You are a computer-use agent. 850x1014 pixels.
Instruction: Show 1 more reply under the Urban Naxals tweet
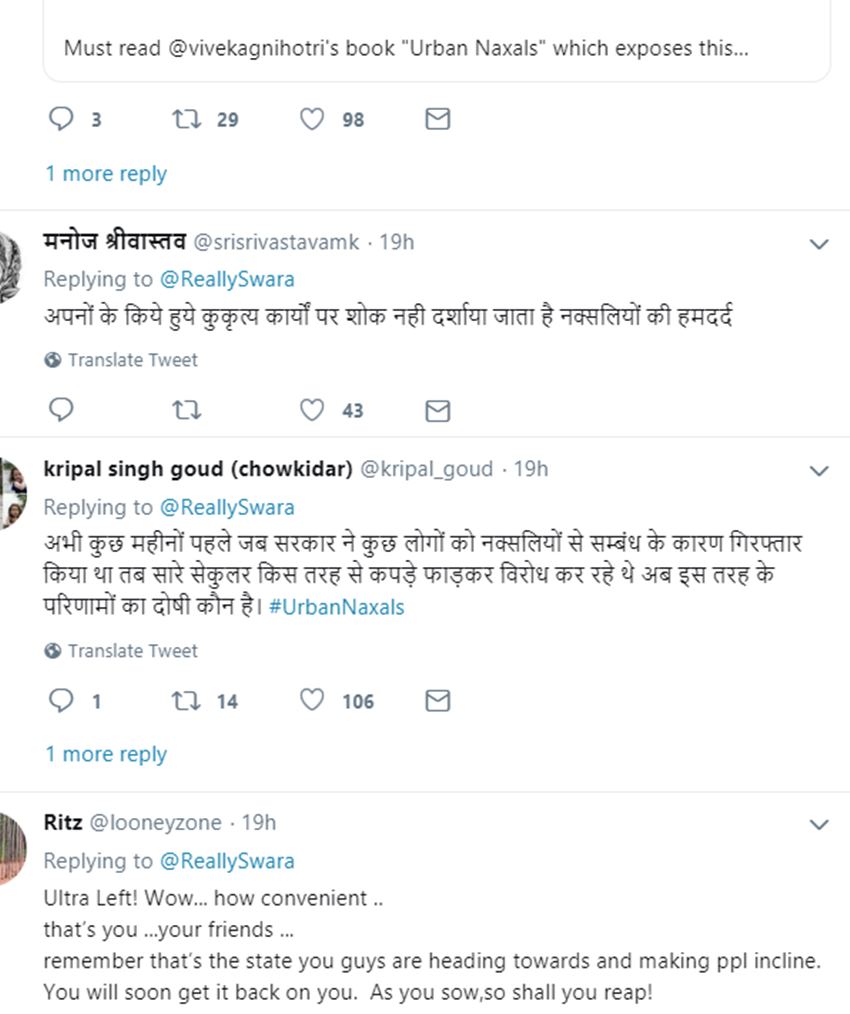106,174
